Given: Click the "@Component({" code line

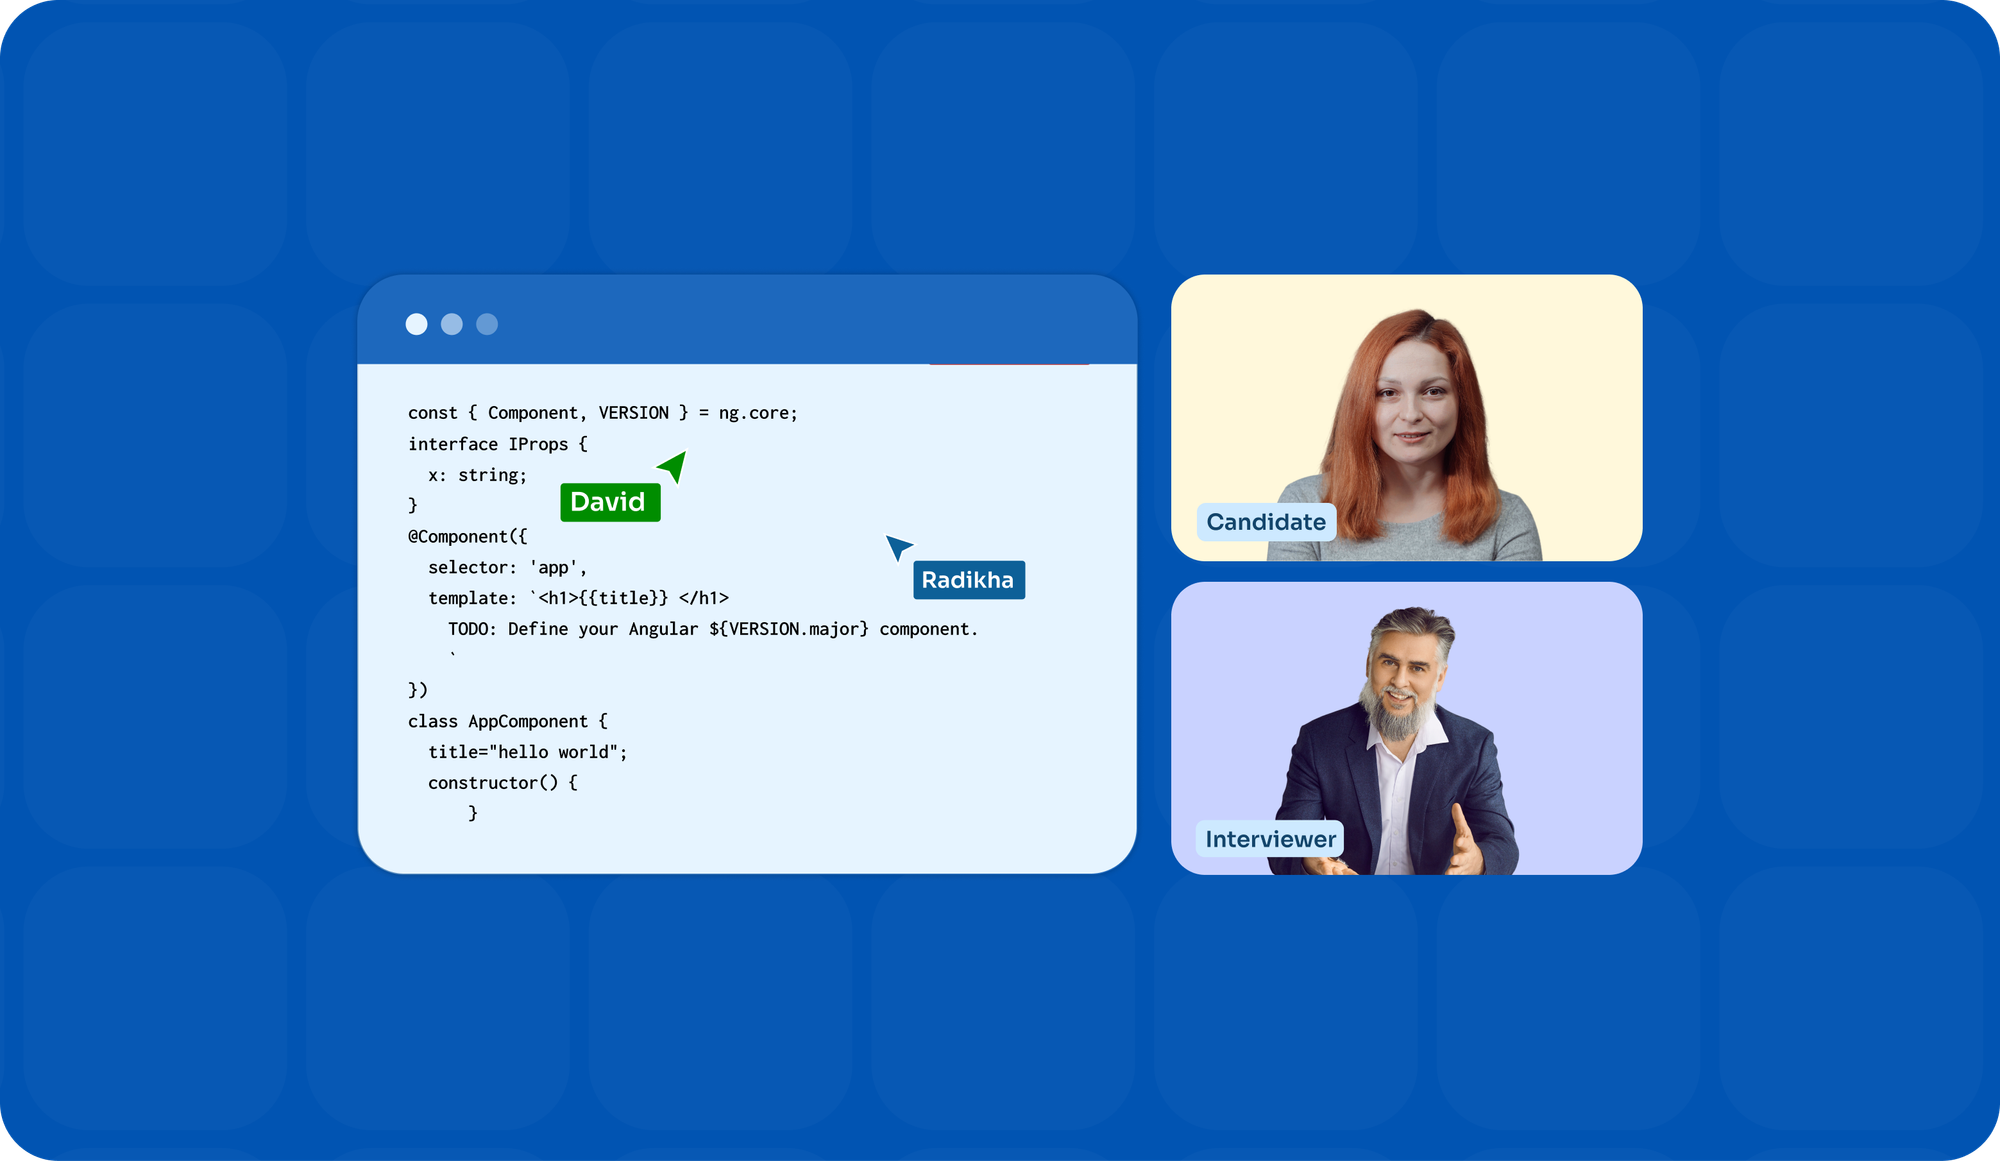Looking at the screenshot, I should (467, 537).
